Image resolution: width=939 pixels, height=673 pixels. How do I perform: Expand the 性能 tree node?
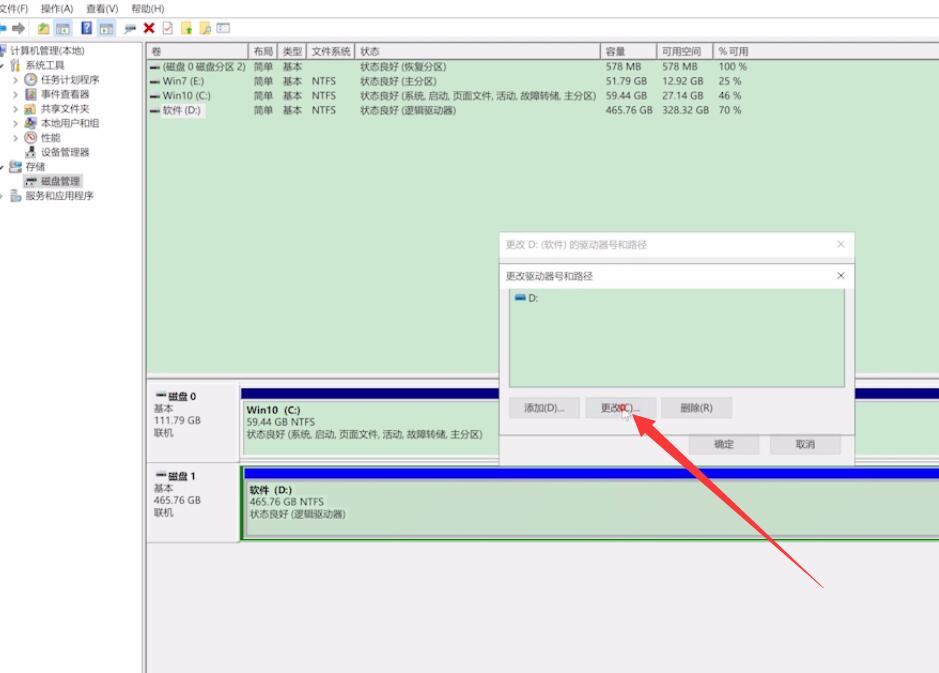pyautogui.click(x=16, y=138)
